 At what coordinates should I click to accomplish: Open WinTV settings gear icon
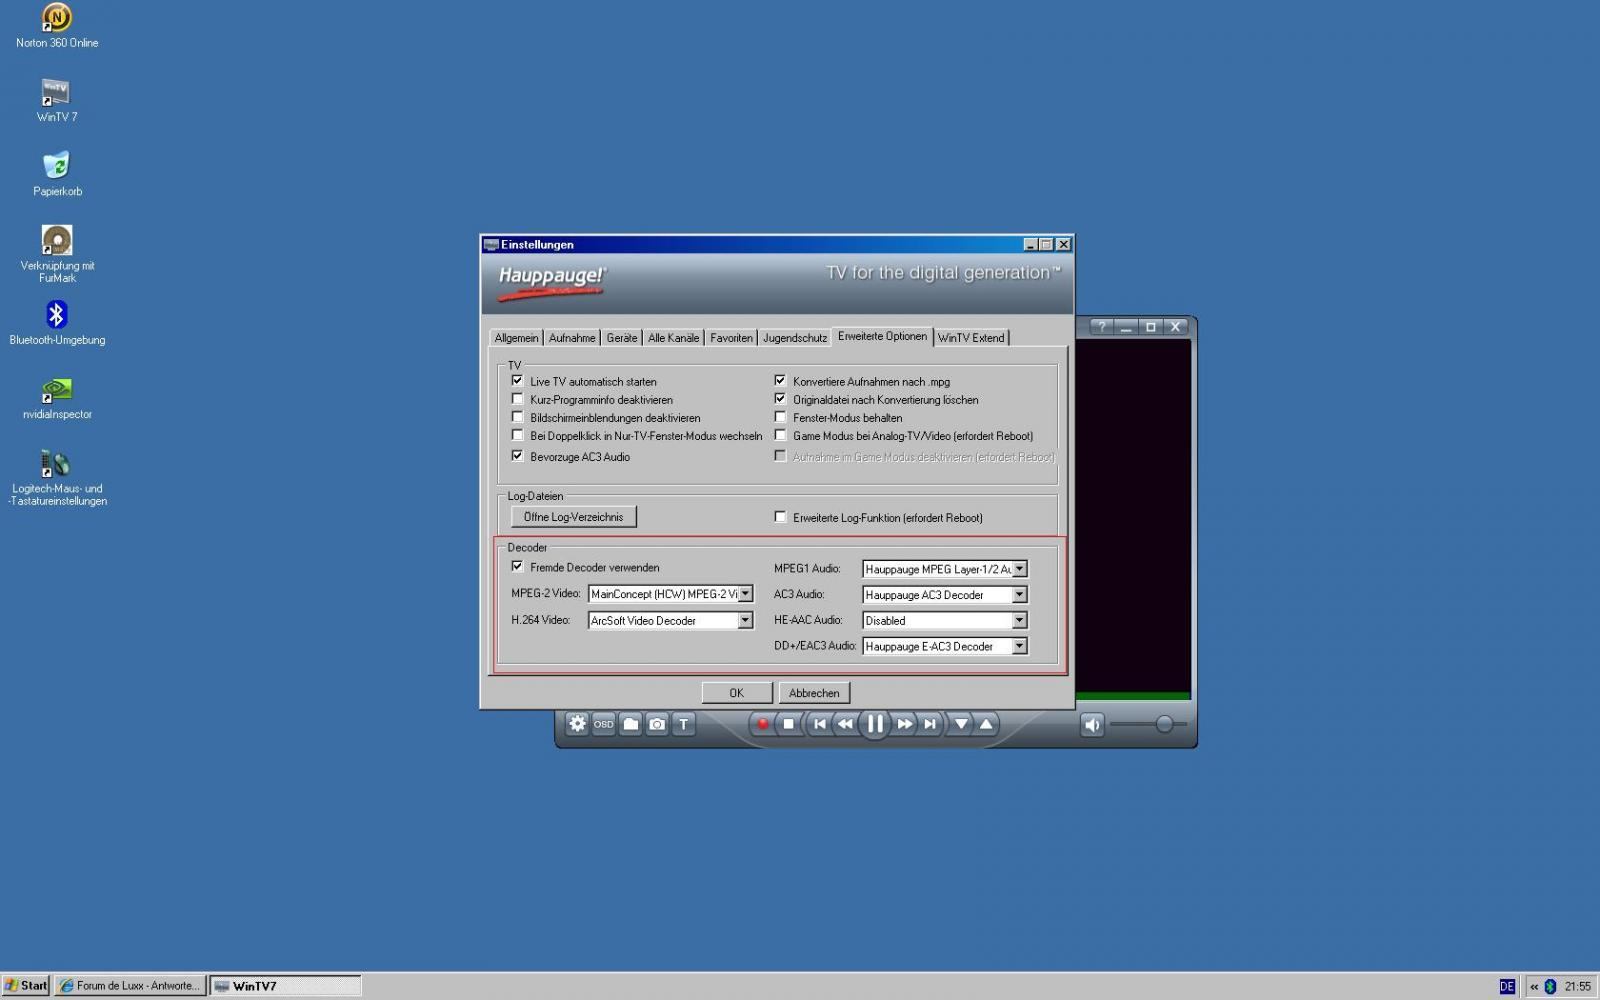577,724
